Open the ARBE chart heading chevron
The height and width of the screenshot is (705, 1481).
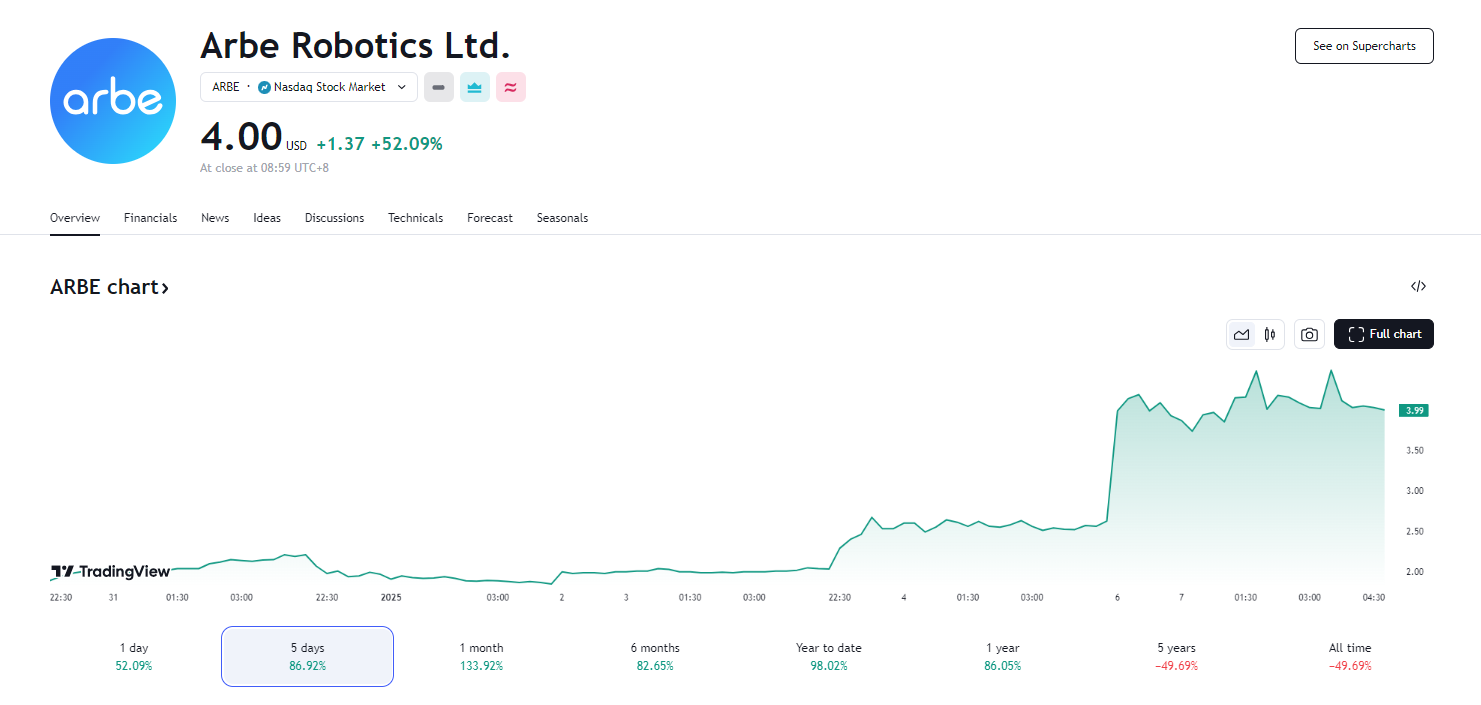165,288
